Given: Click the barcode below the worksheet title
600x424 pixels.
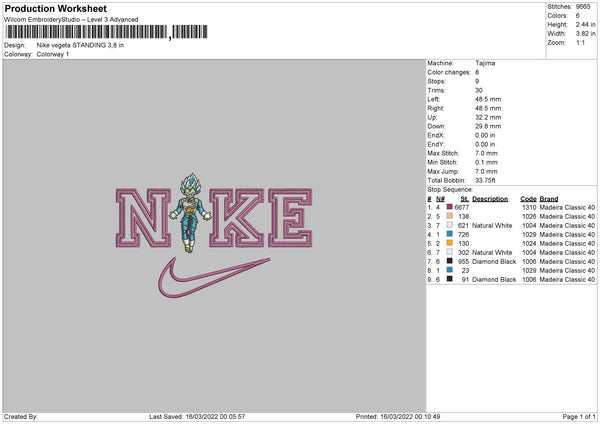Looking at the screenshot, I should point(106,32).
